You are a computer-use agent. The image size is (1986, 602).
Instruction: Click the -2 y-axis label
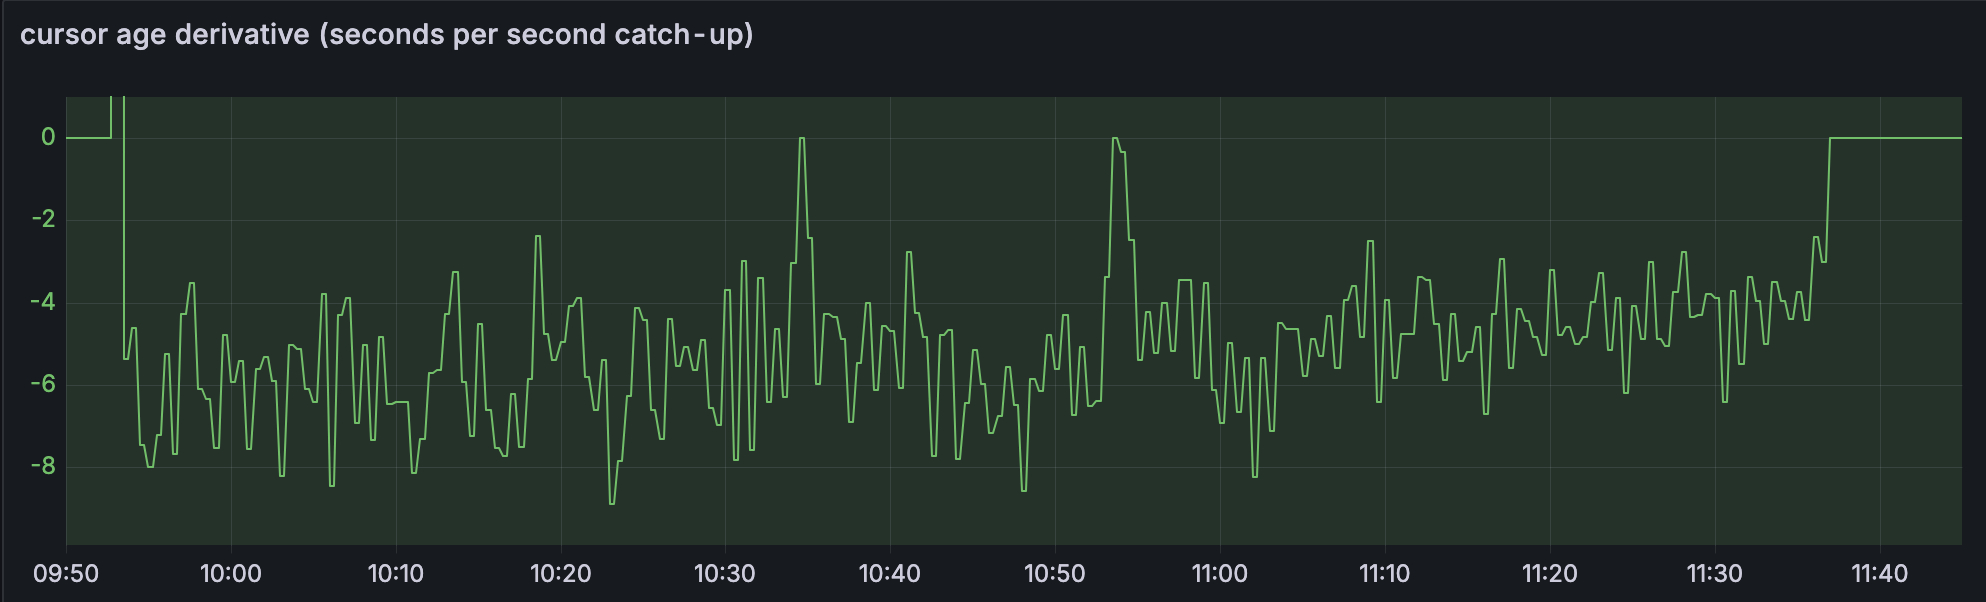point(43,219)
